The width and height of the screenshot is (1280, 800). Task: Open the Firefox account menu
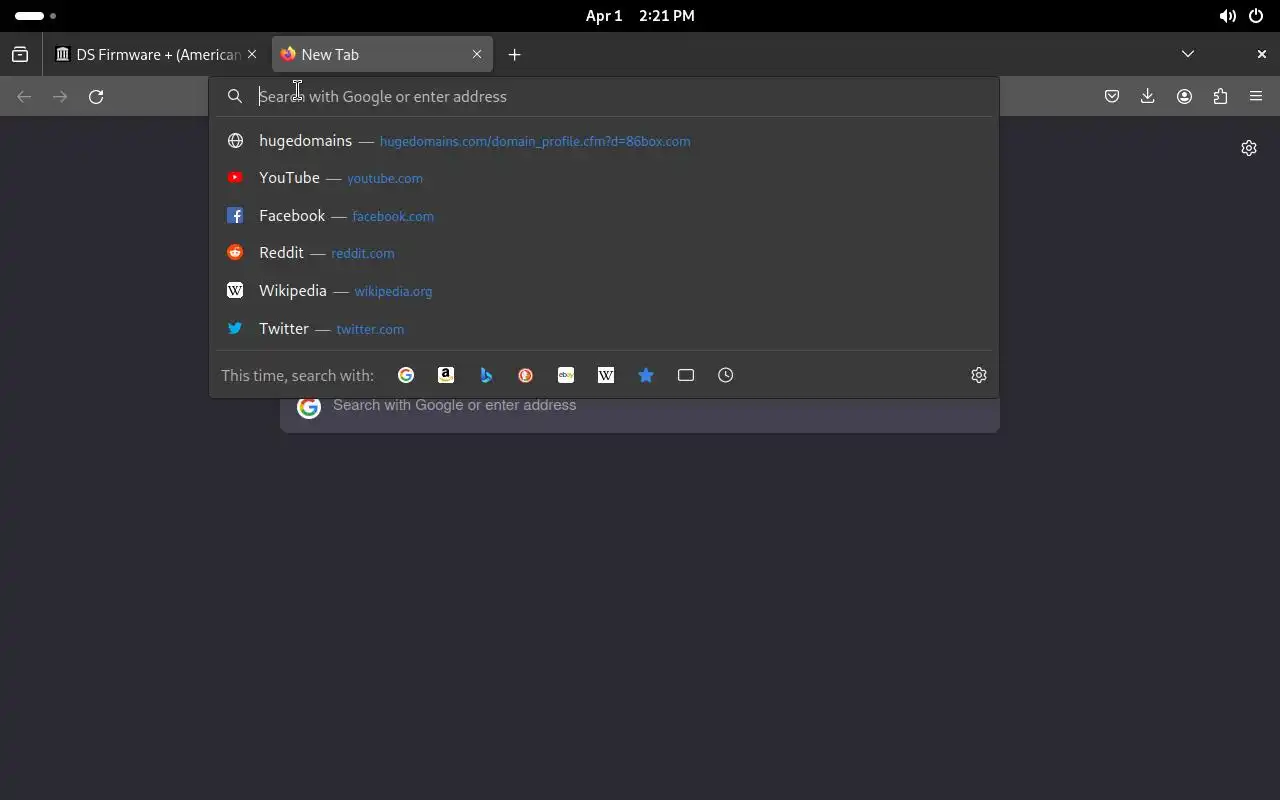(1184, 97)
